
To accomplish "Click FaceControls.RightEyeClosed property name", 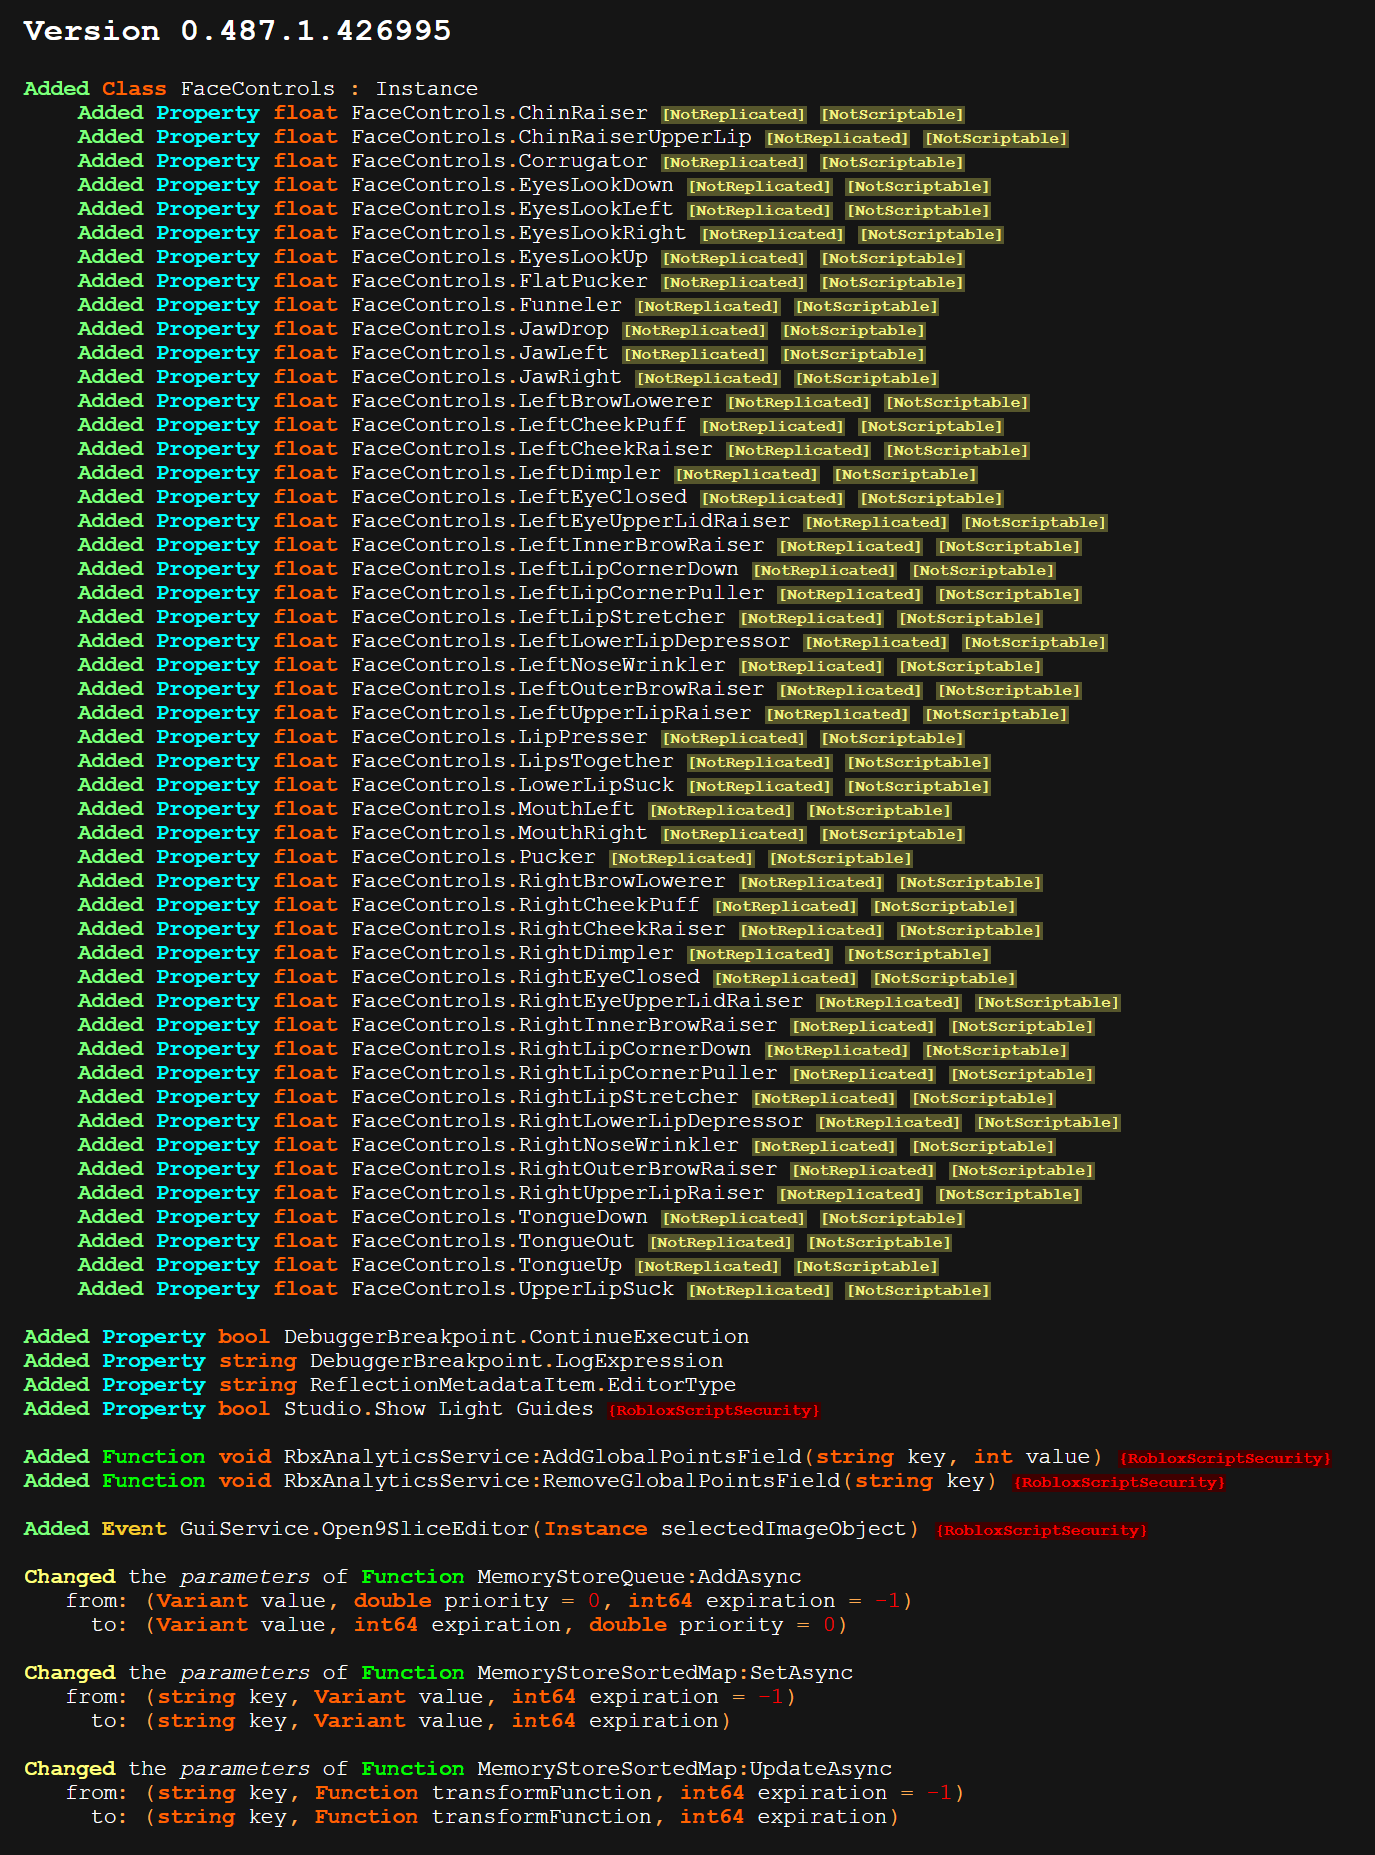I will pos(525,977).
